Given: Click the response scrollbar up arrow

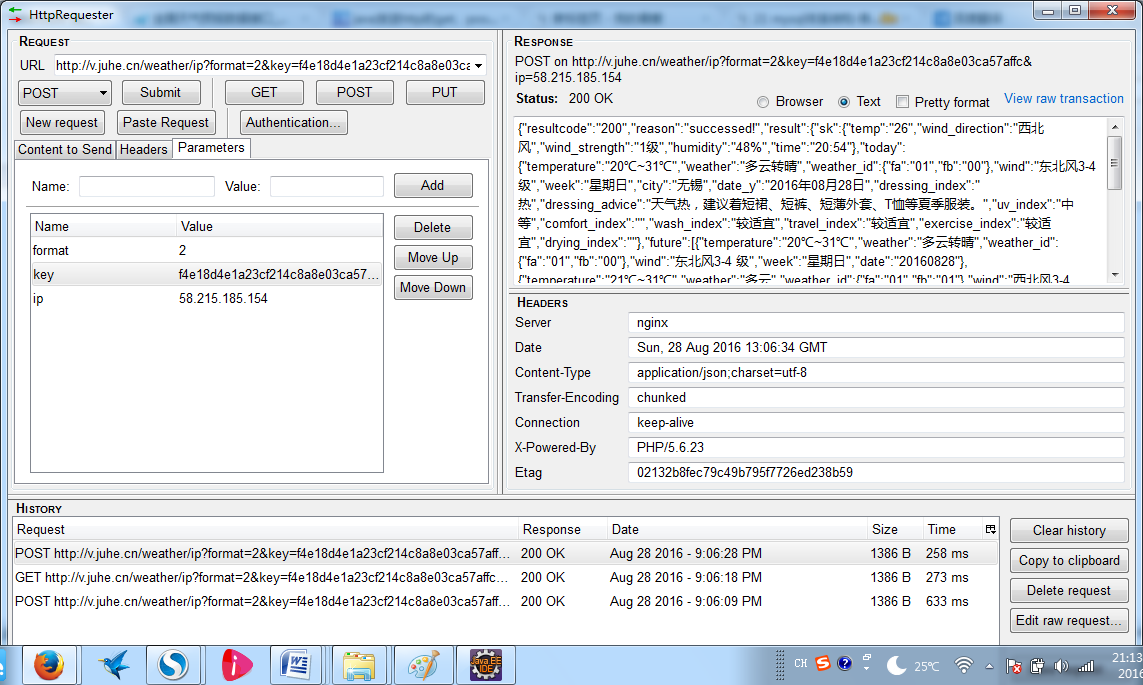Looking at the screenshot, I should click(x=1114, y=127).
